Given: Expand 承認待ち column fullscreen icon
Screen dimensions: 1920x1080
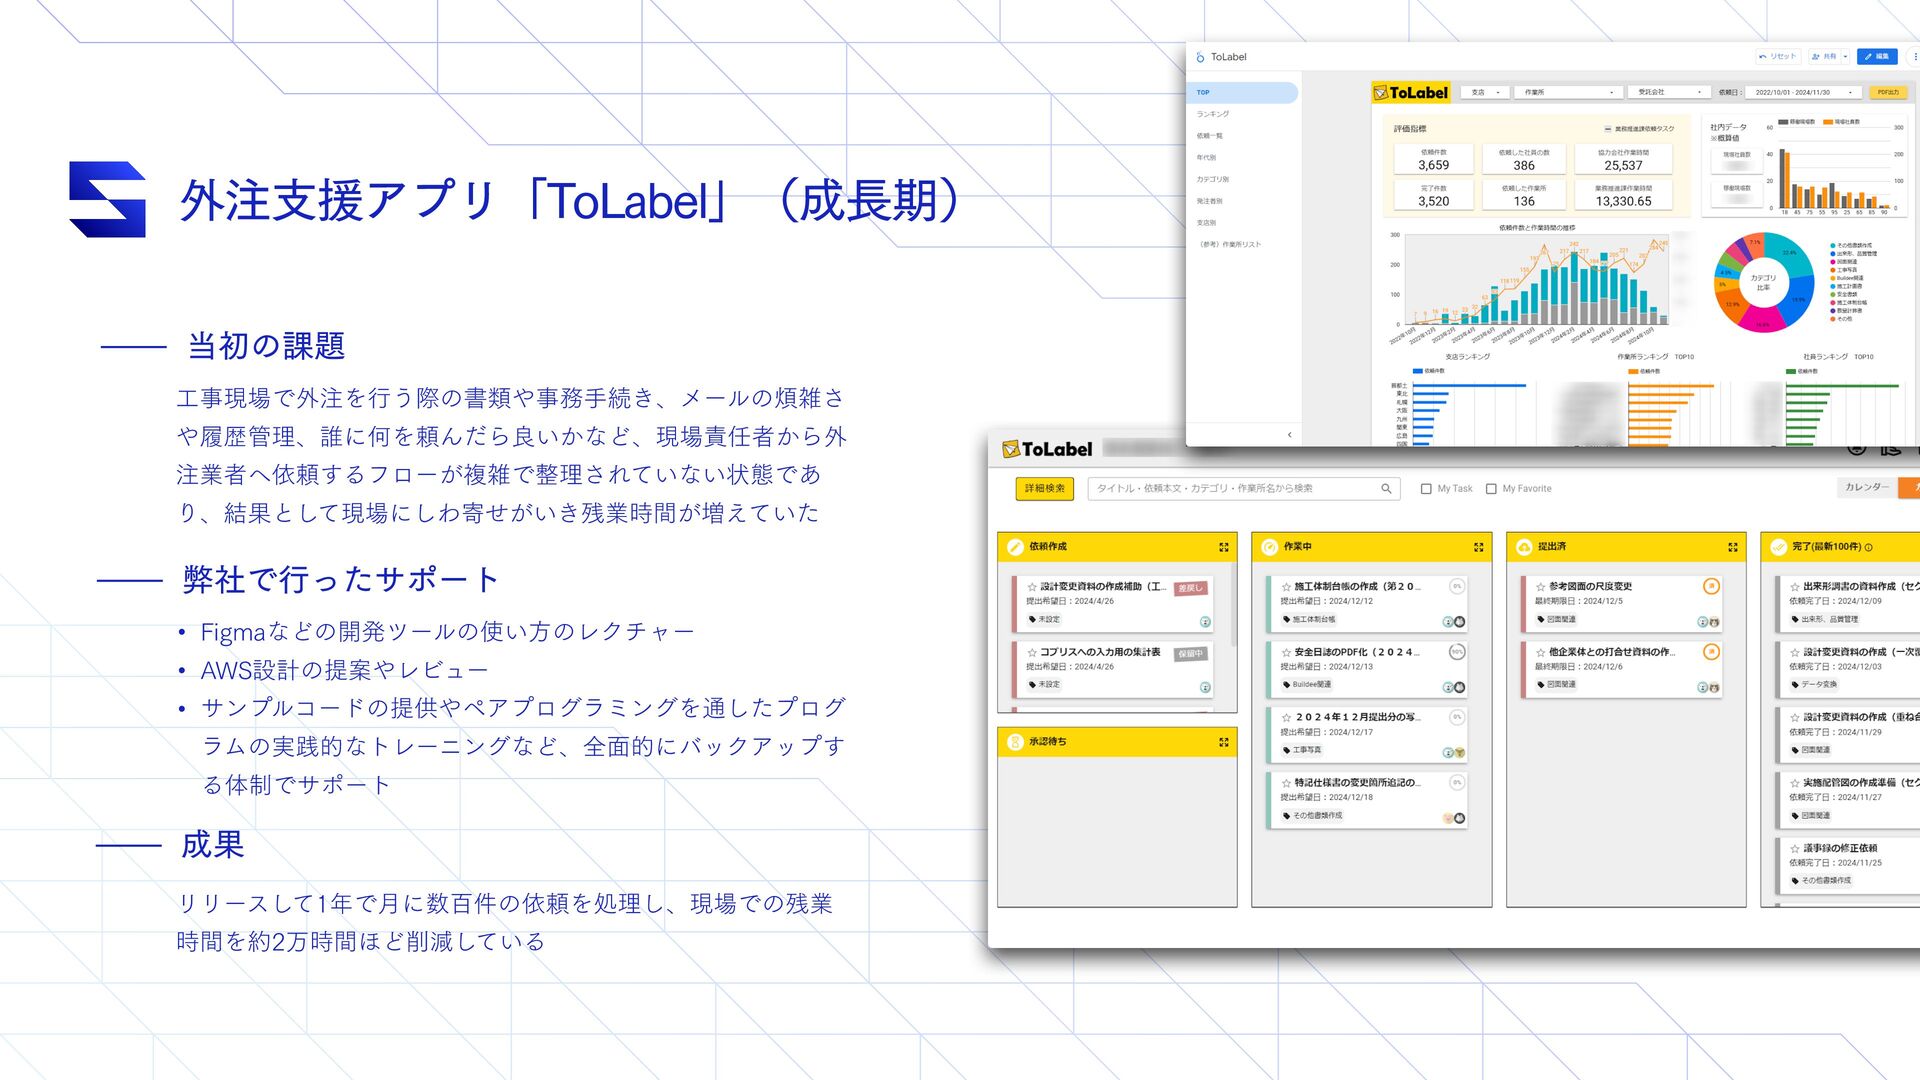Looking at the screenshot, I should pos(1223,742).
